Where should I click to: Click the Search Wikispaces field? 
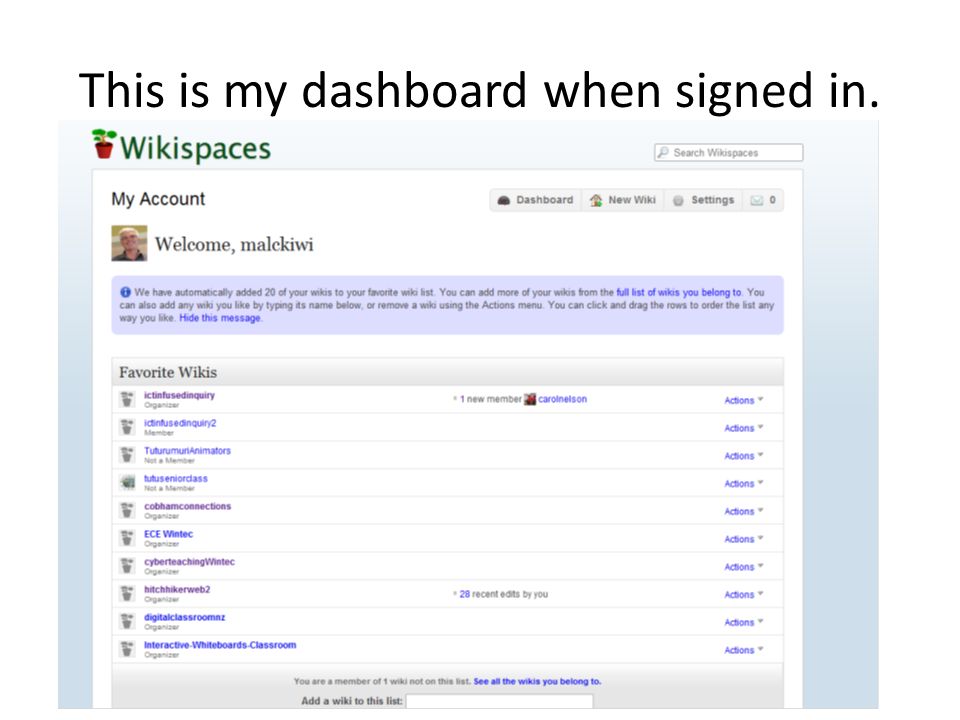729,152
